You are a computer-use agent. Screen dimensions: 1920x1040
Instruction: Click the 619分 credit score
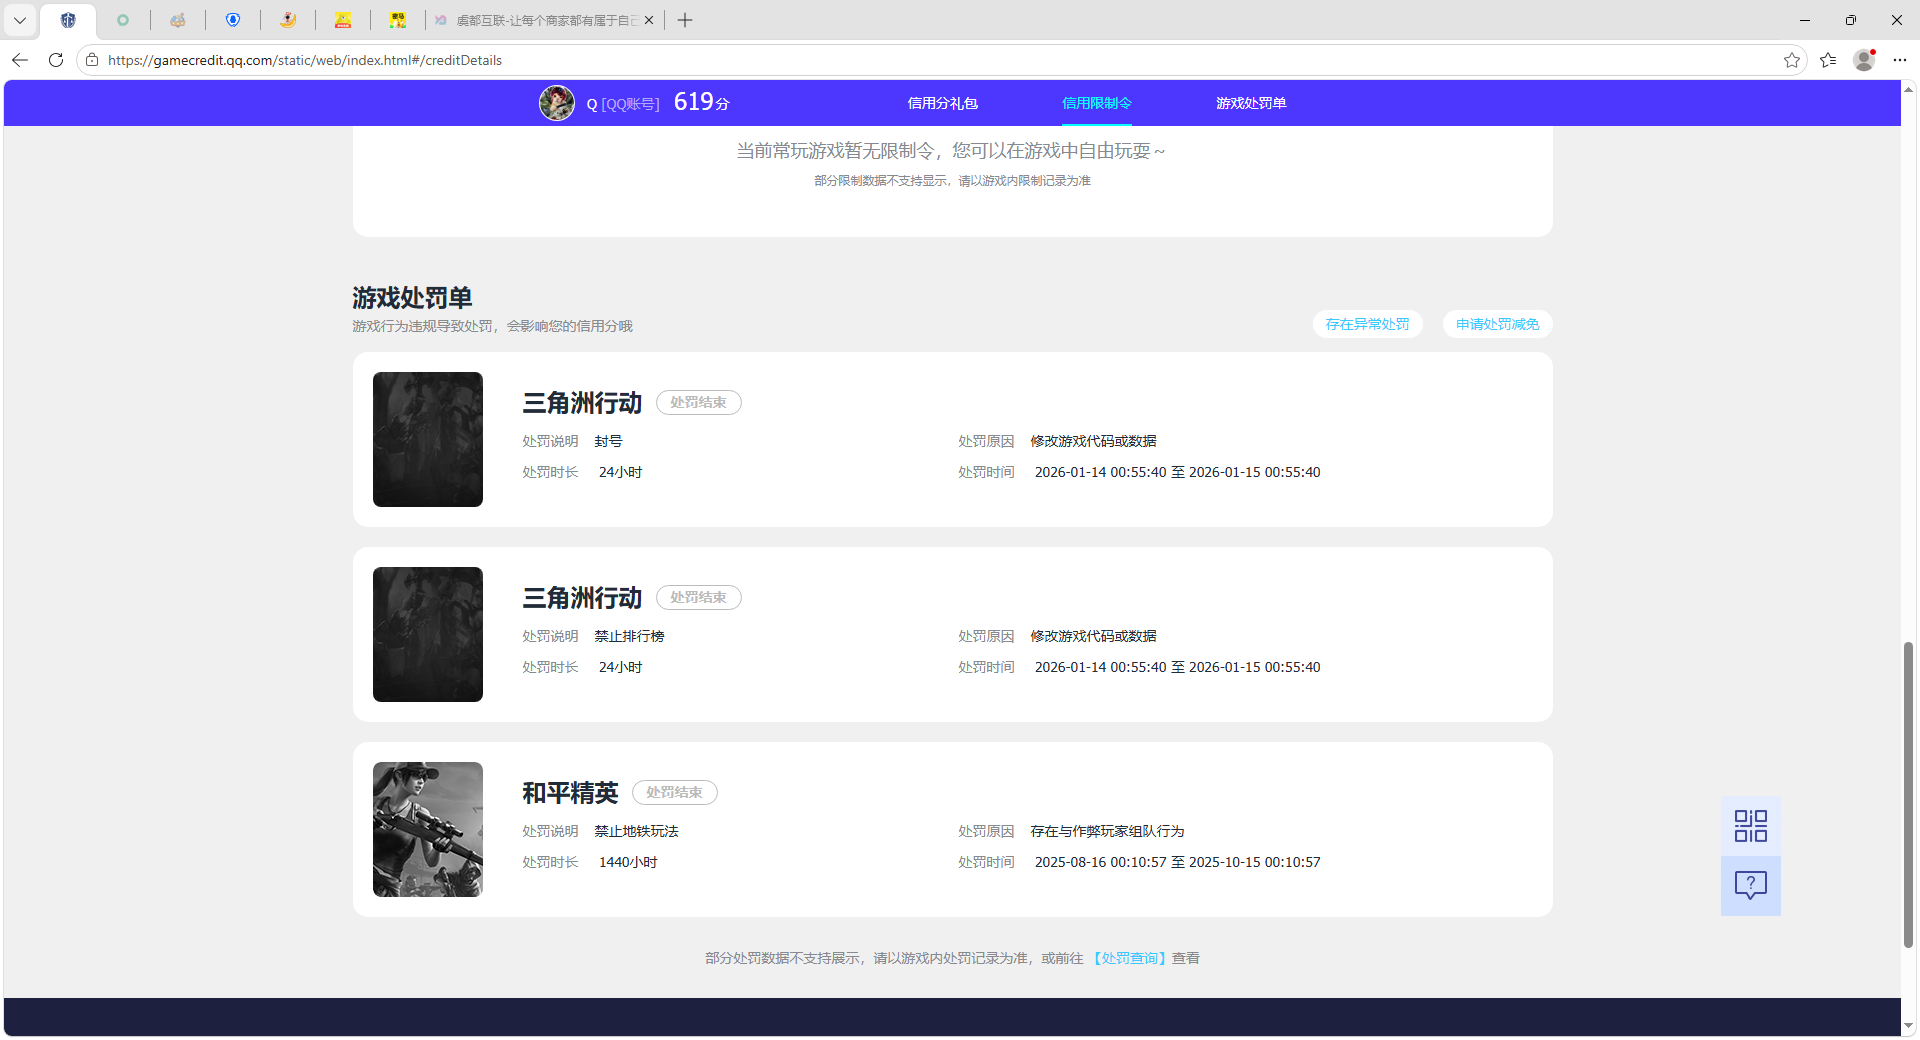[701, 102]
